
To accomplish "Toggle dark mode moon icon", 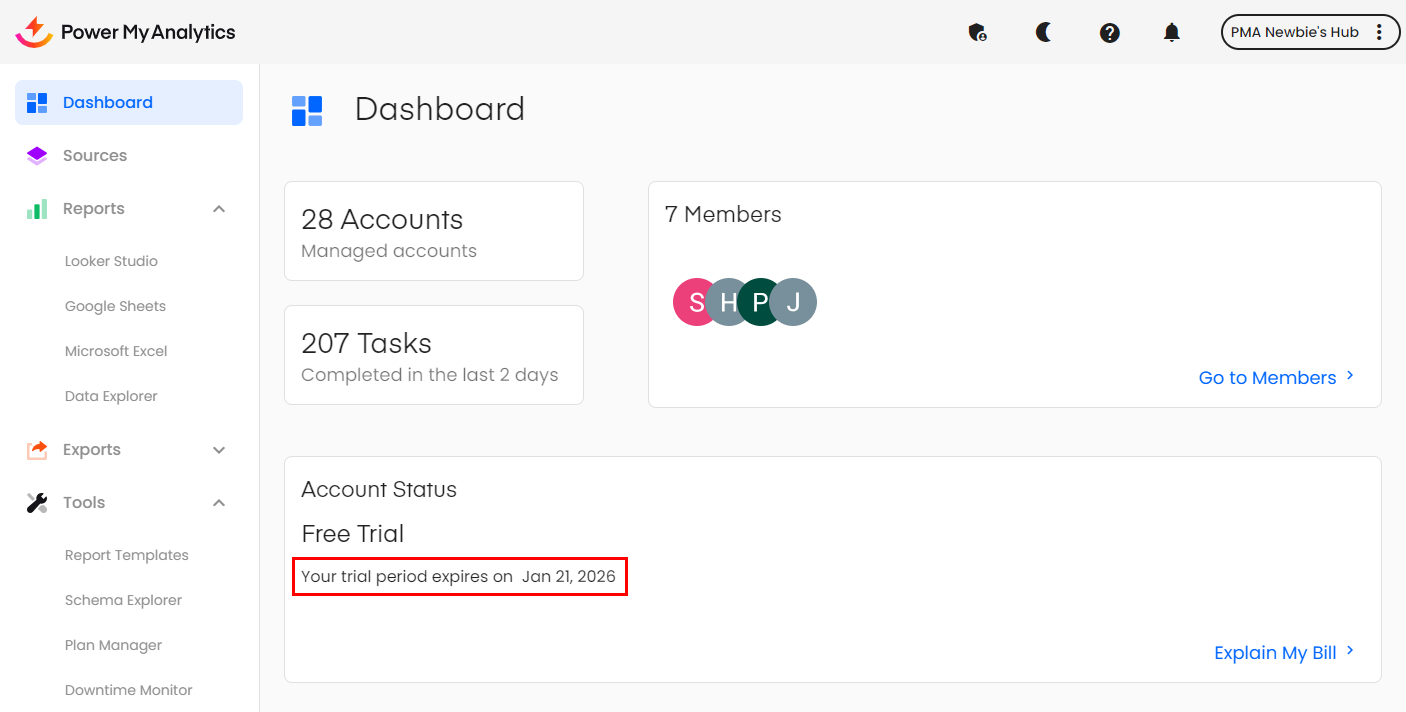I will point(1044,33).
